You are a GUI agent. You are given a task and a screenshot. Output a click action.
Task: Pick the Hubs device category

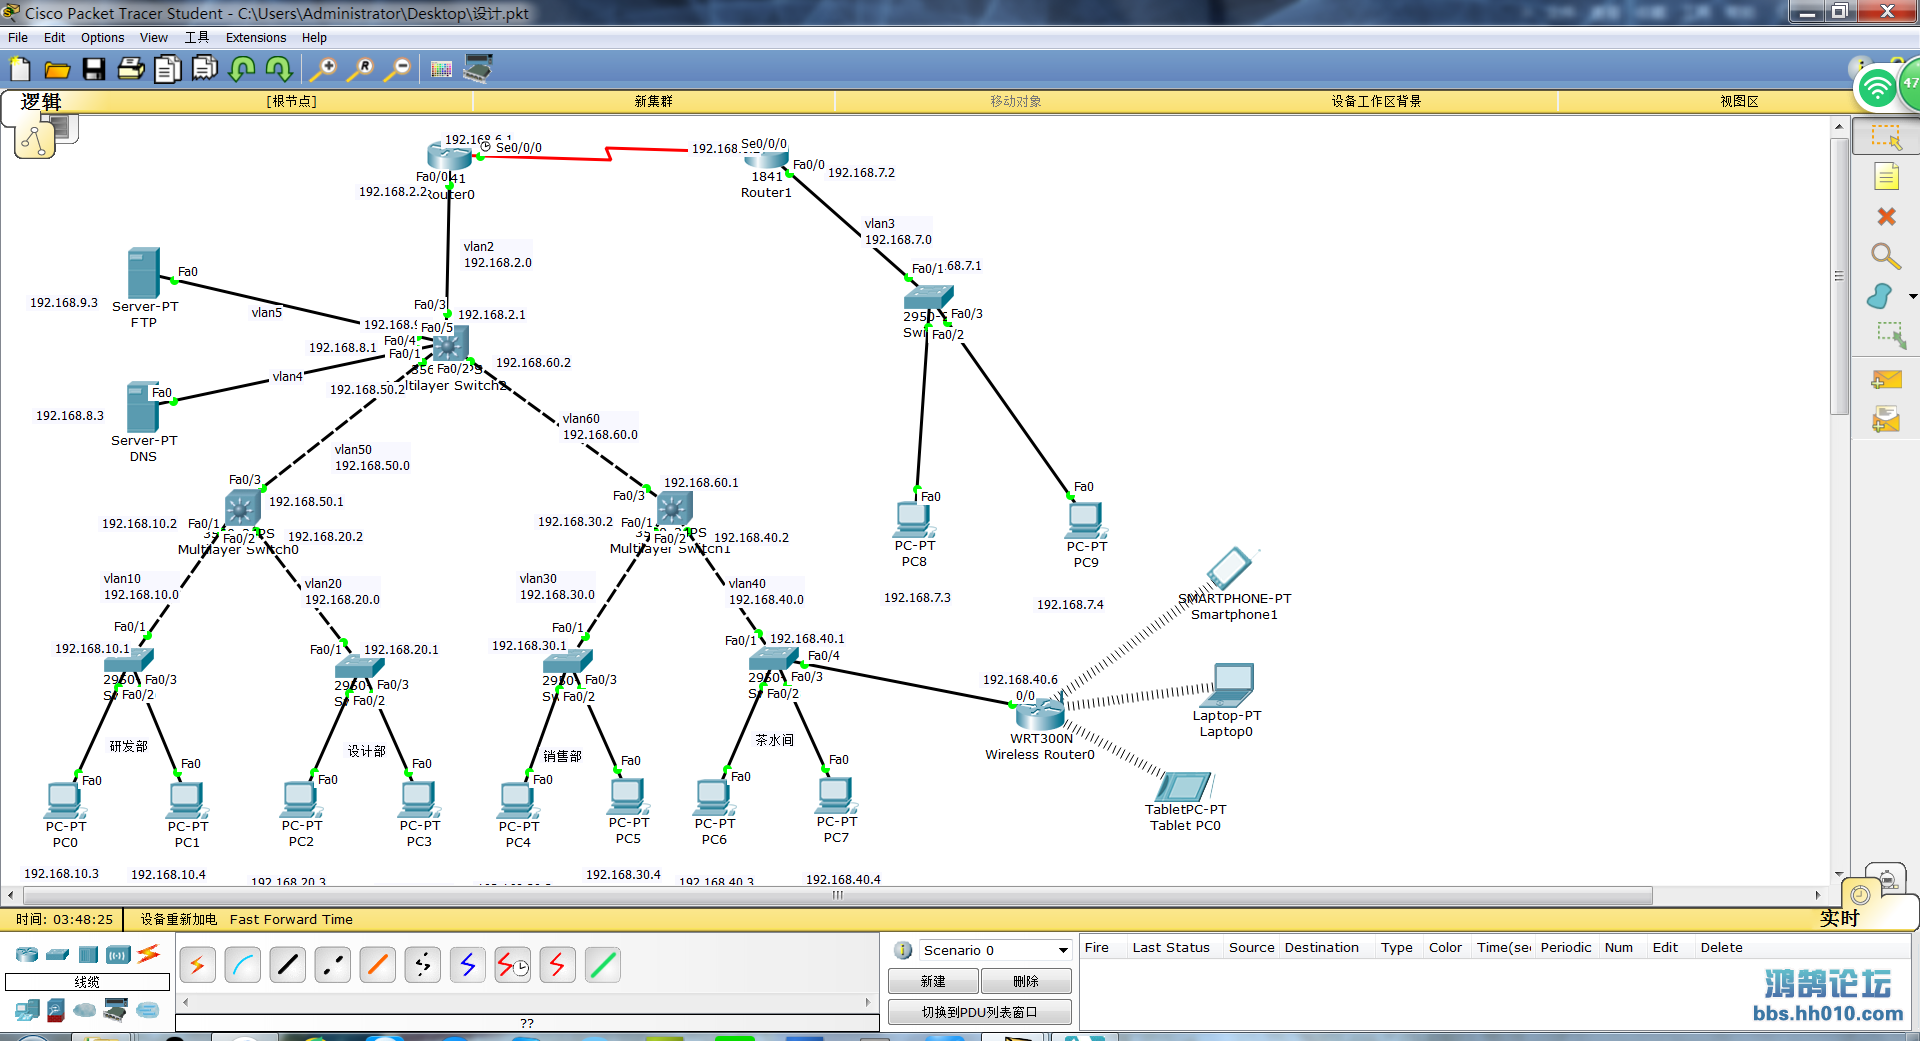click(x=88, y=954)
